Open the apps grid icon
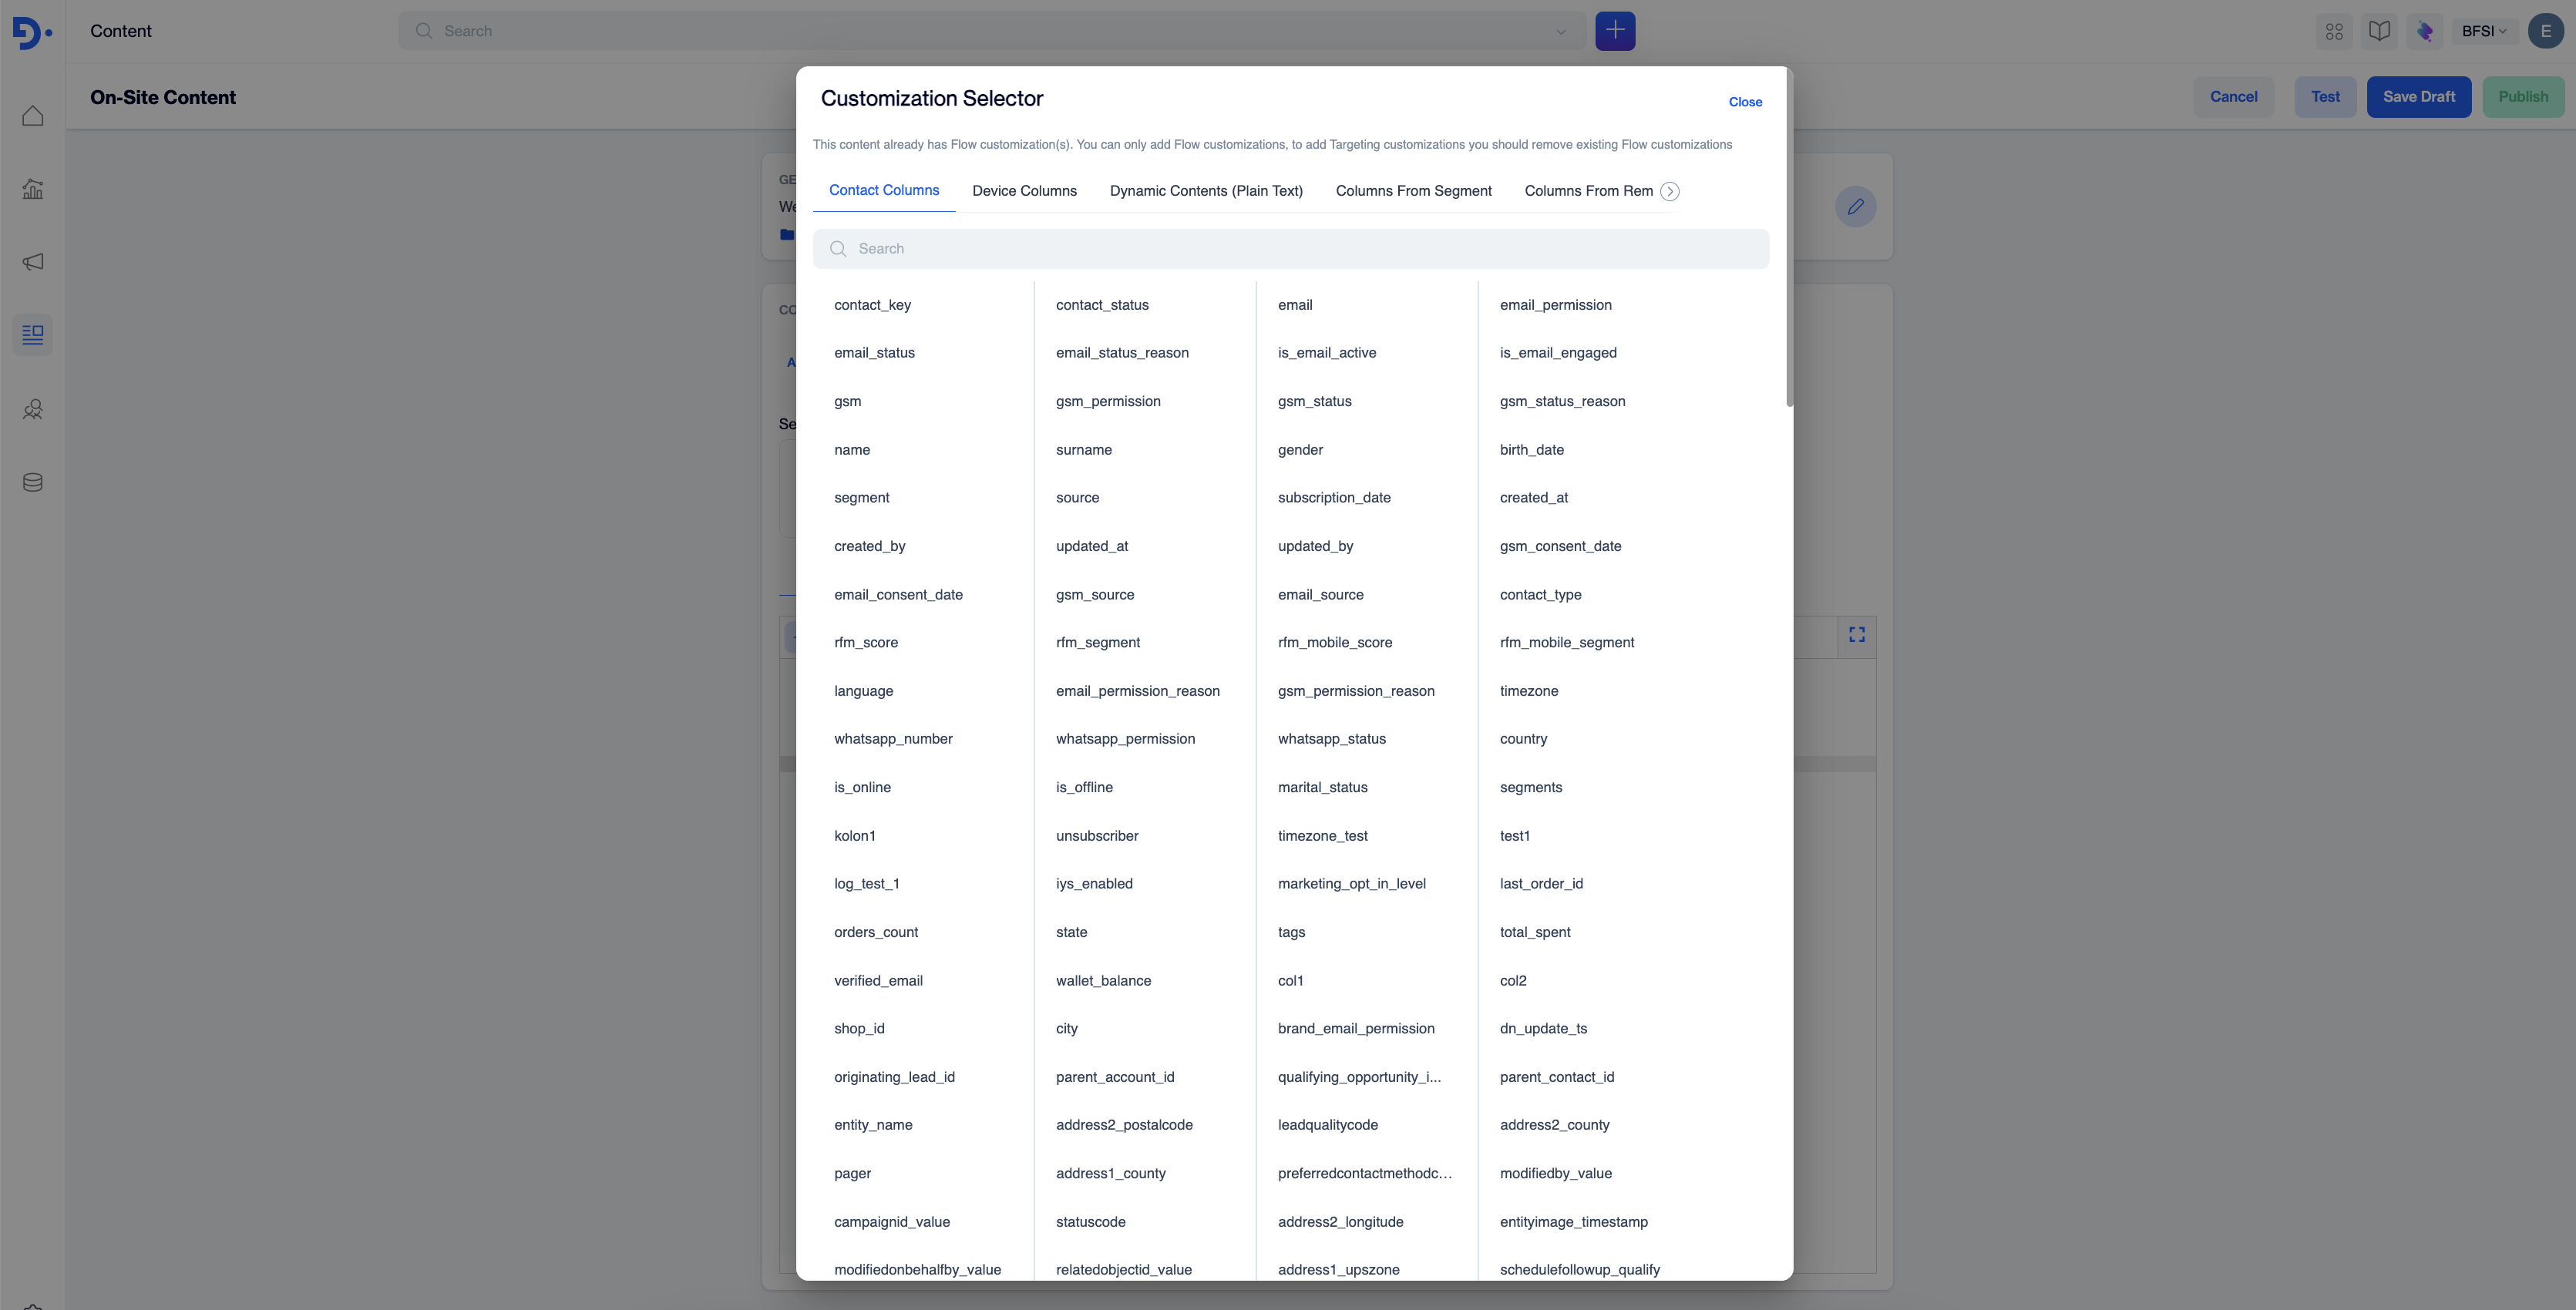The width and height of the screenshot is (2576, 1310). [2334, 31]
